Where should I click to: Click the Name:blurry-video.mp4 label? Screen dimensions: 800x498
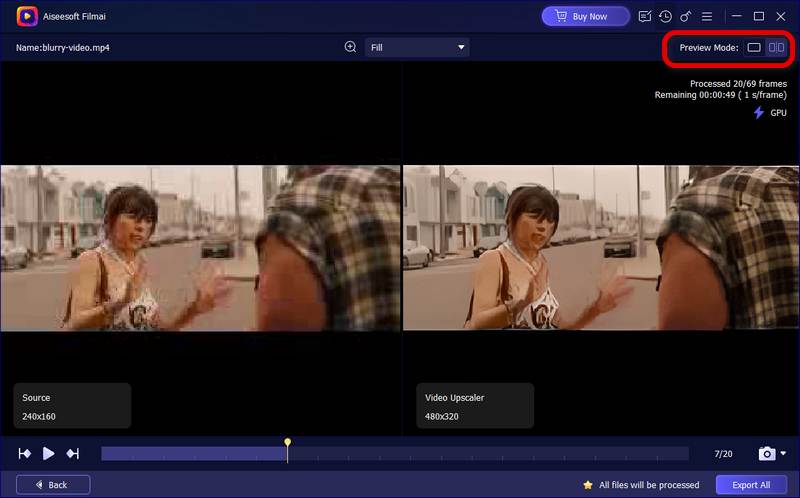tap(63, 47)
